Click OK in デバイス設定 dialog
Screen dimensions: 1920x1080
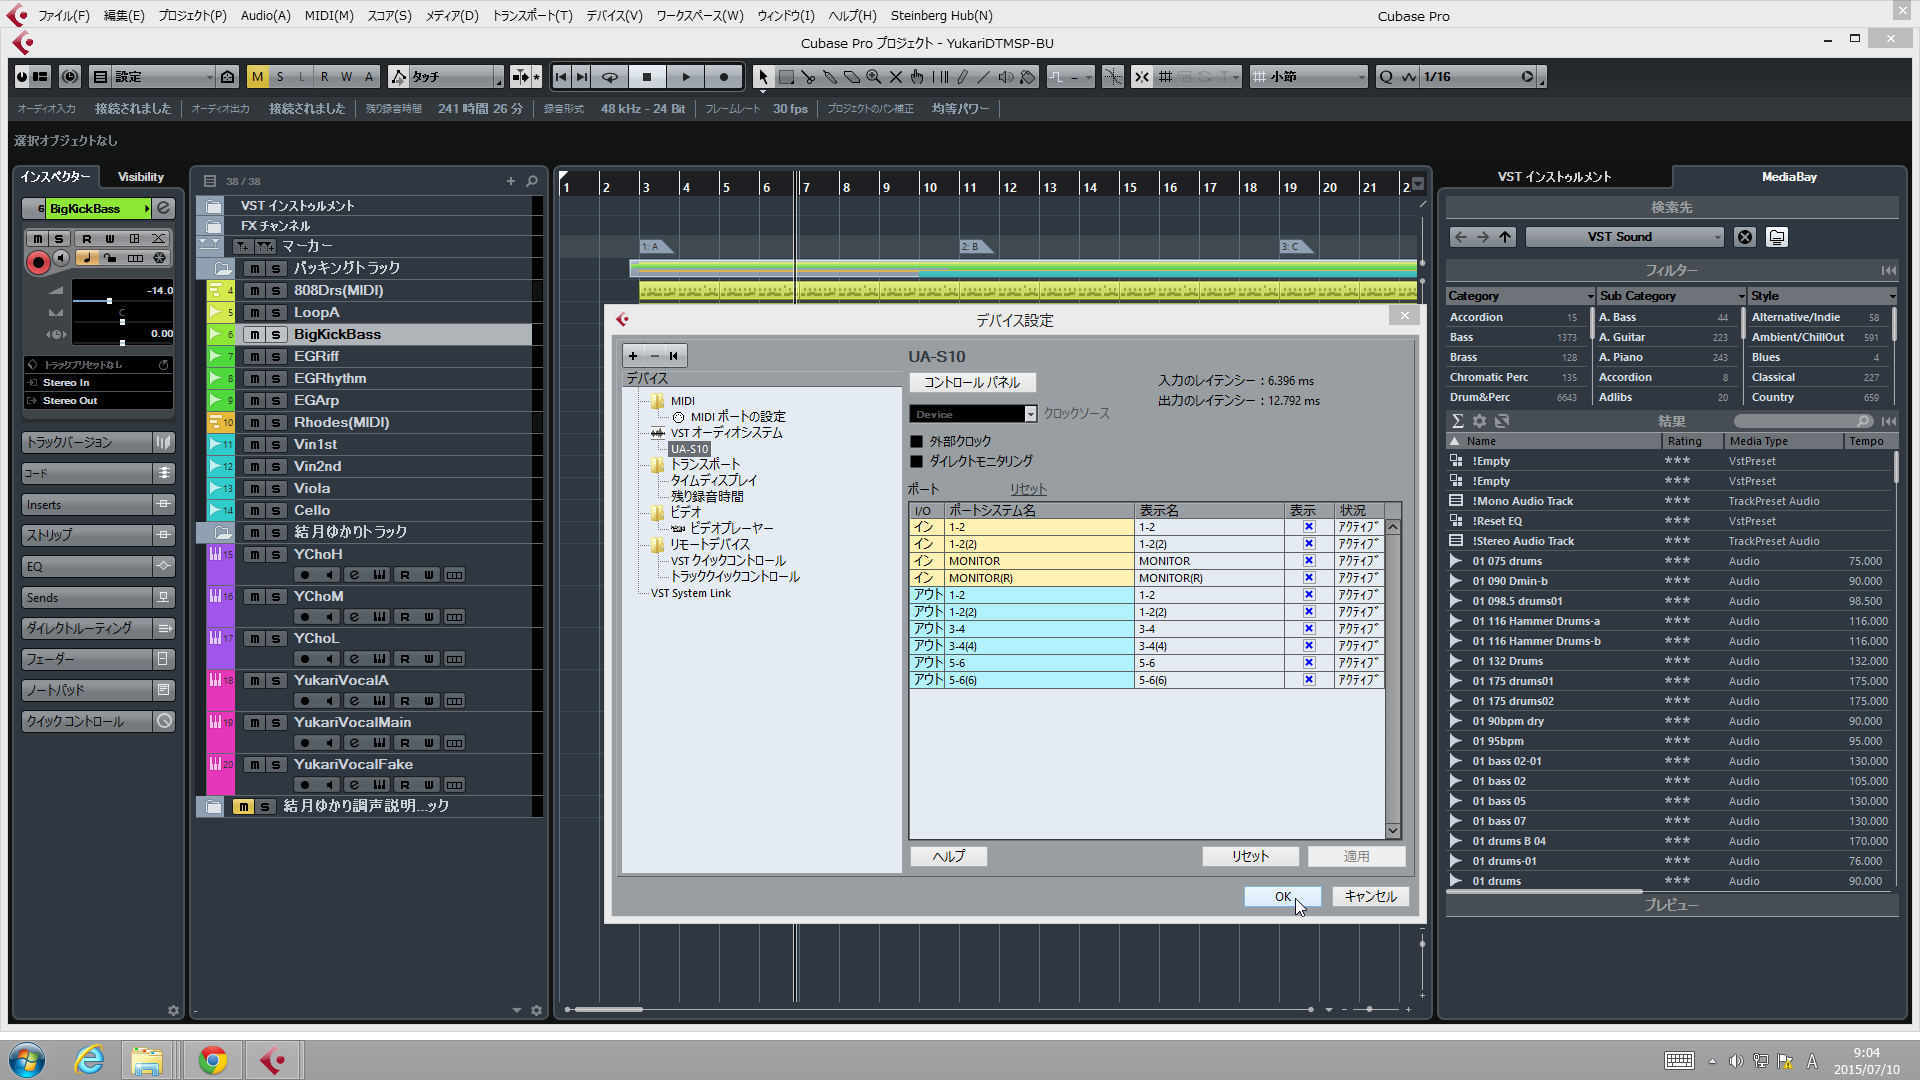click(x=1282, y=897)
